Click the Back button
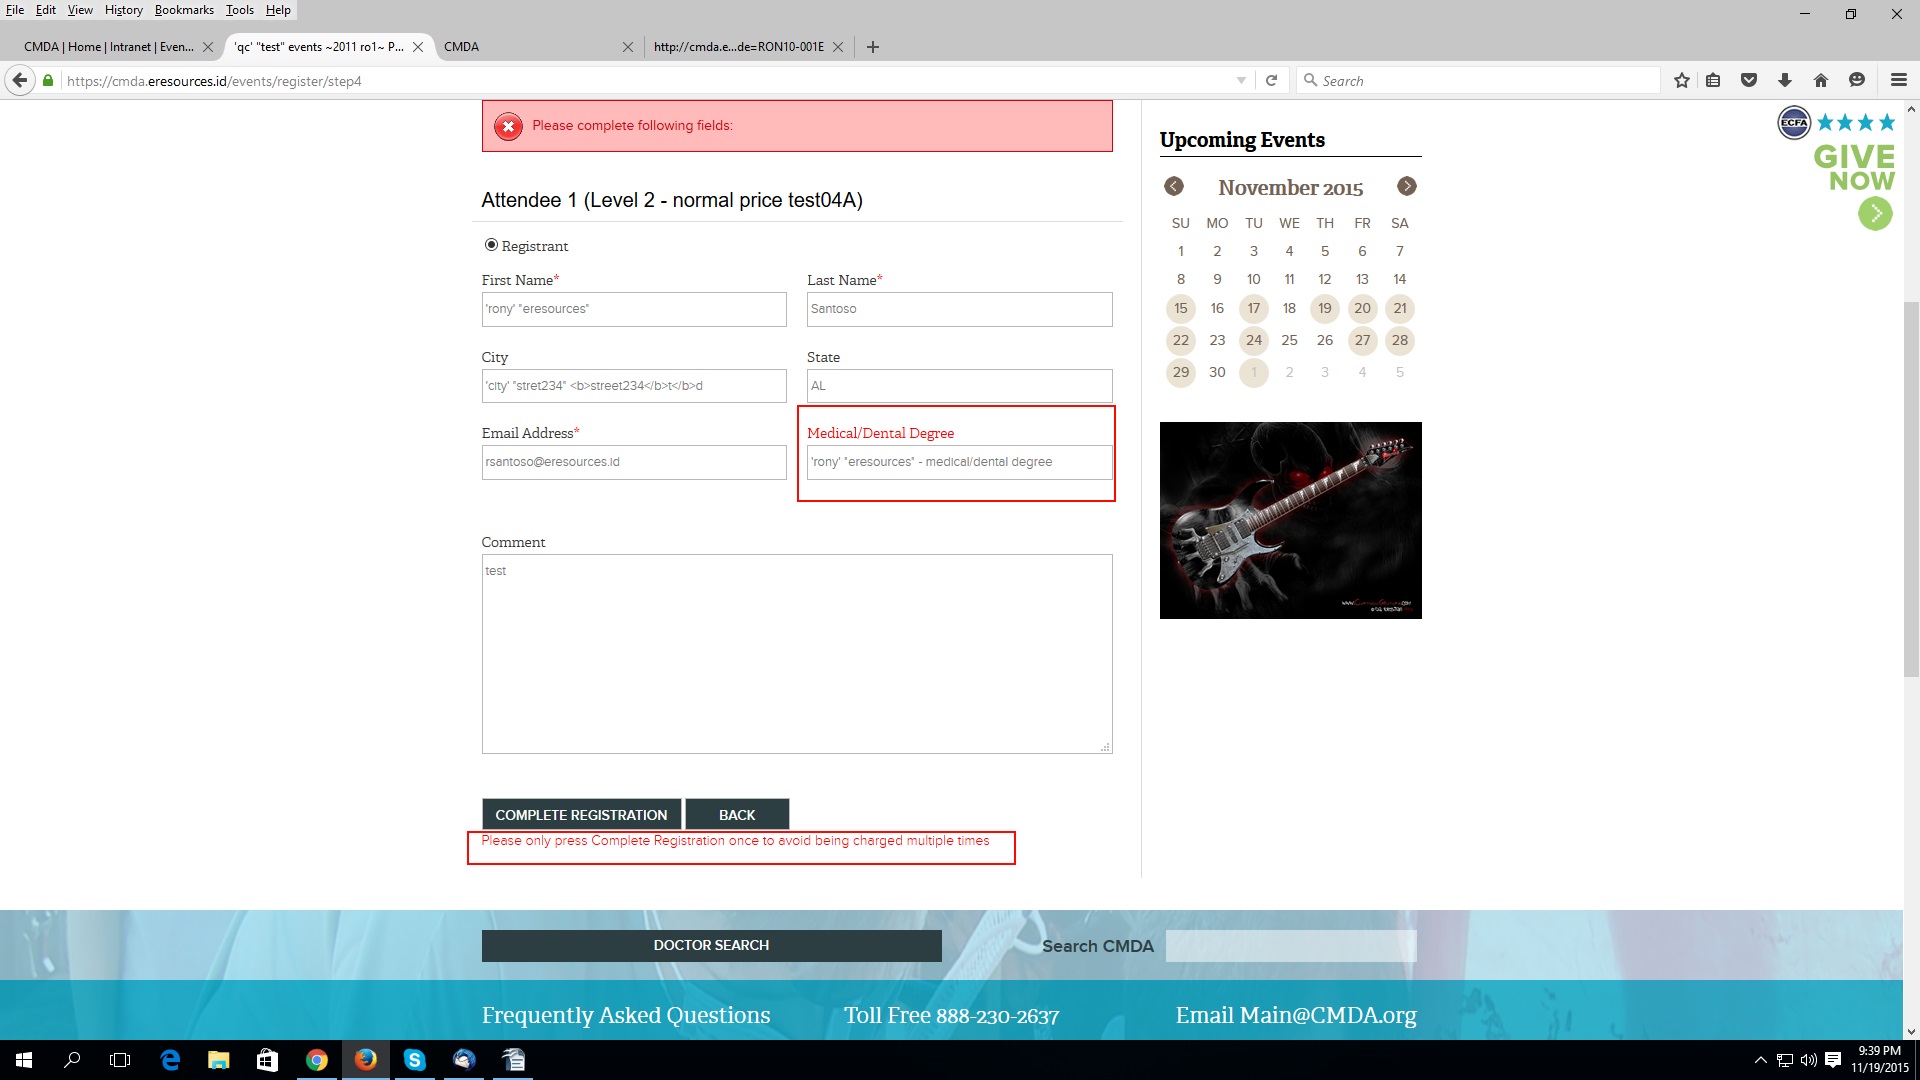The width and height of the screenshot is (1920, 1080). tap(737, 815)
